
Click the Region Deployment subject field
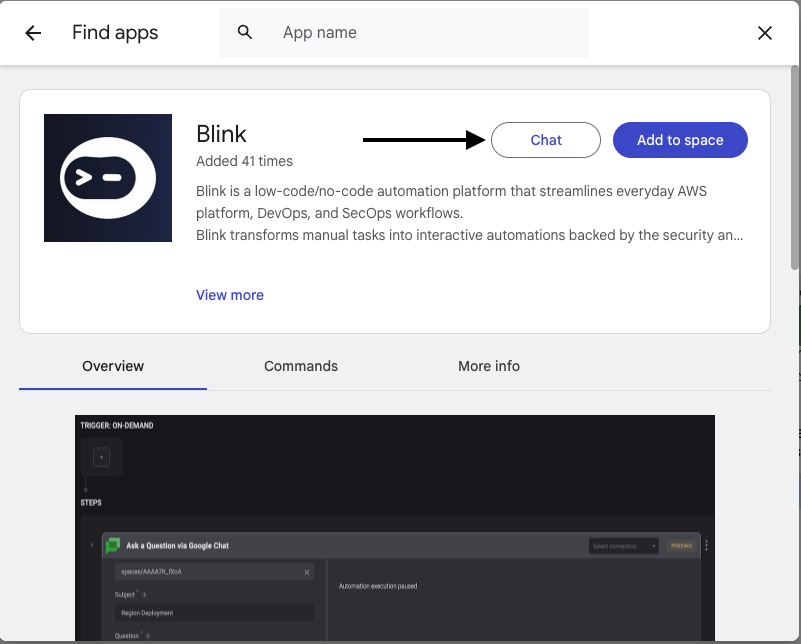tap(215, 613)
